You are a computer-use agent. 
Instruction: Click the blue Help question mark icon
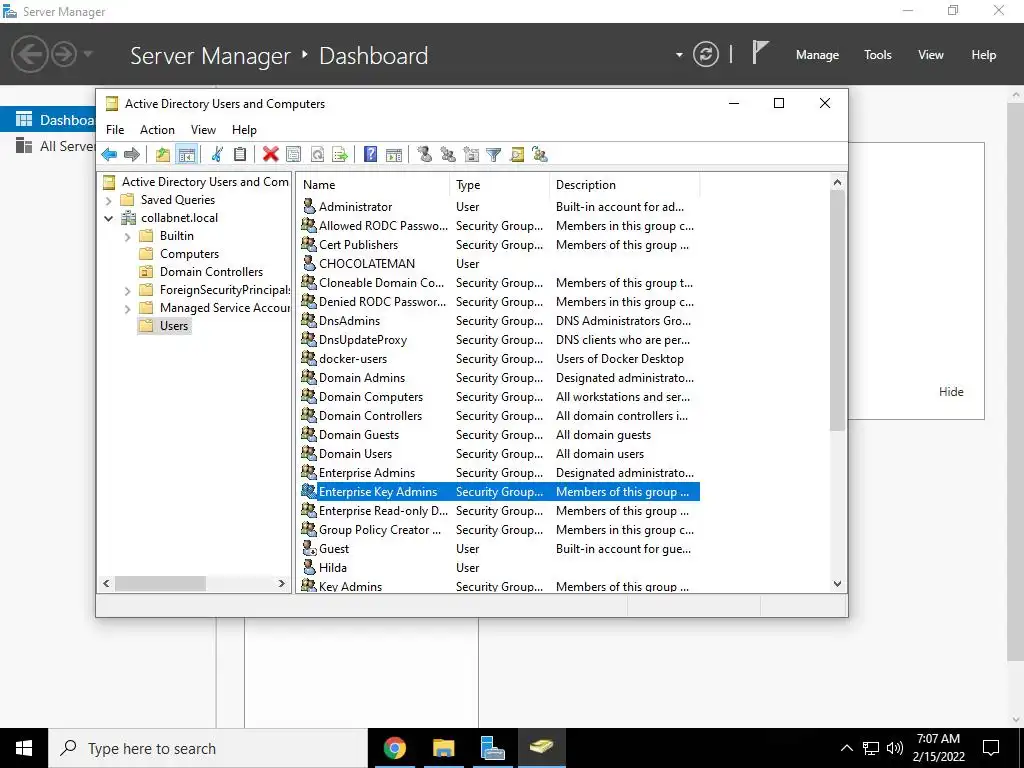370,155
